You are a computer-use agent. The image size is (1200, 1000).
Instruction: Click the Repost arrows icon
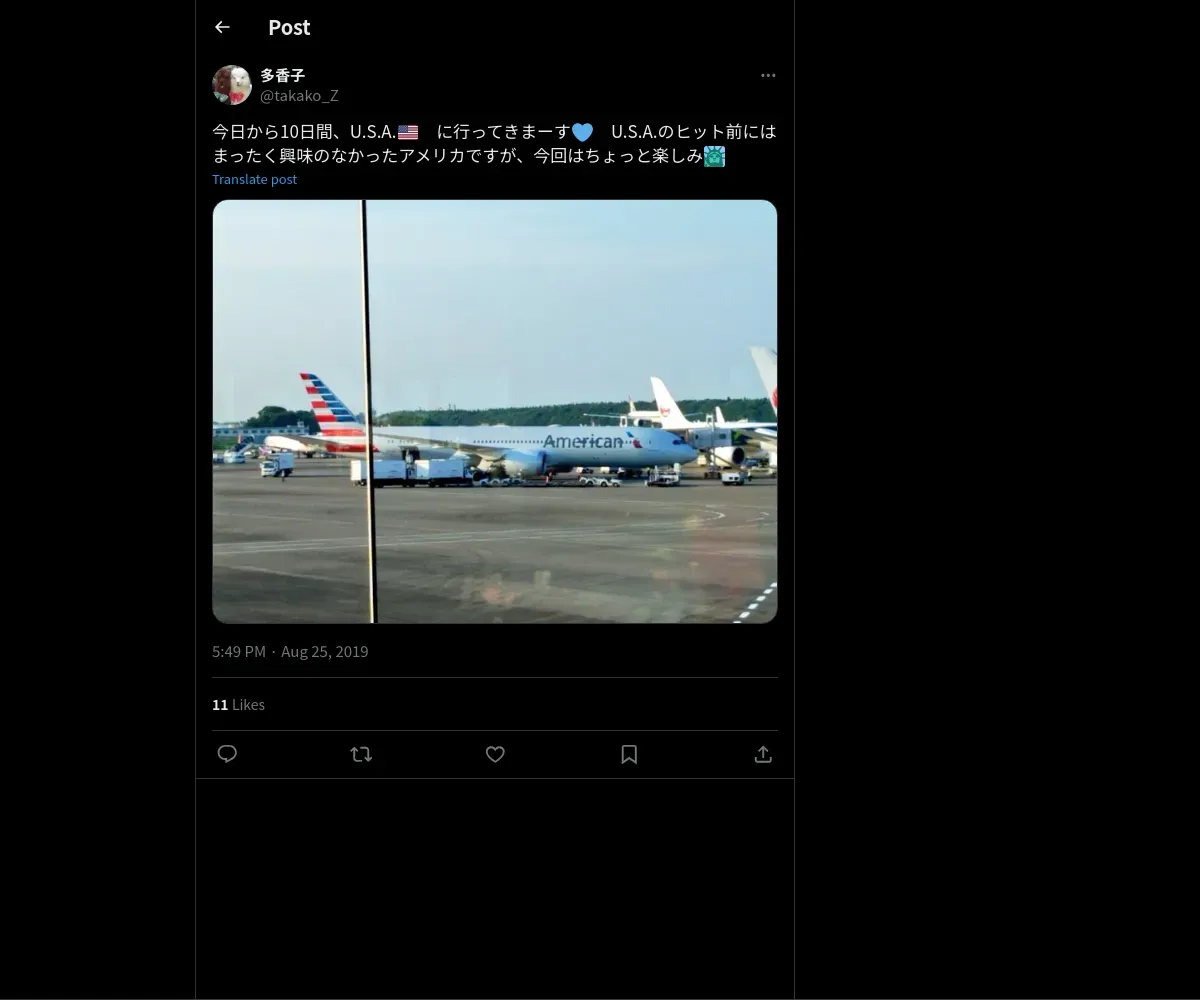[x=361, y=754]
